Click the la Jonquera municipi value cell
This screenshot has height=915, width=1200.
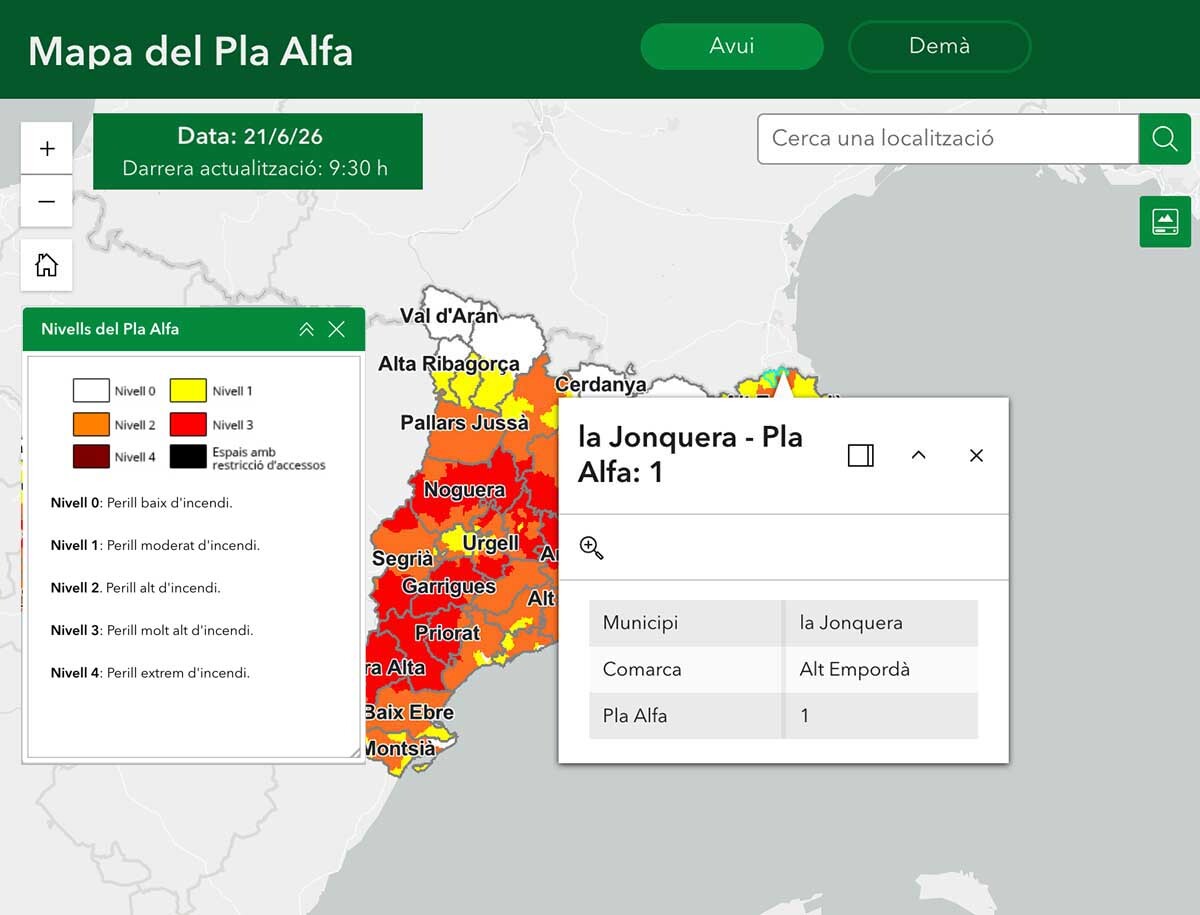pos(881,623)
